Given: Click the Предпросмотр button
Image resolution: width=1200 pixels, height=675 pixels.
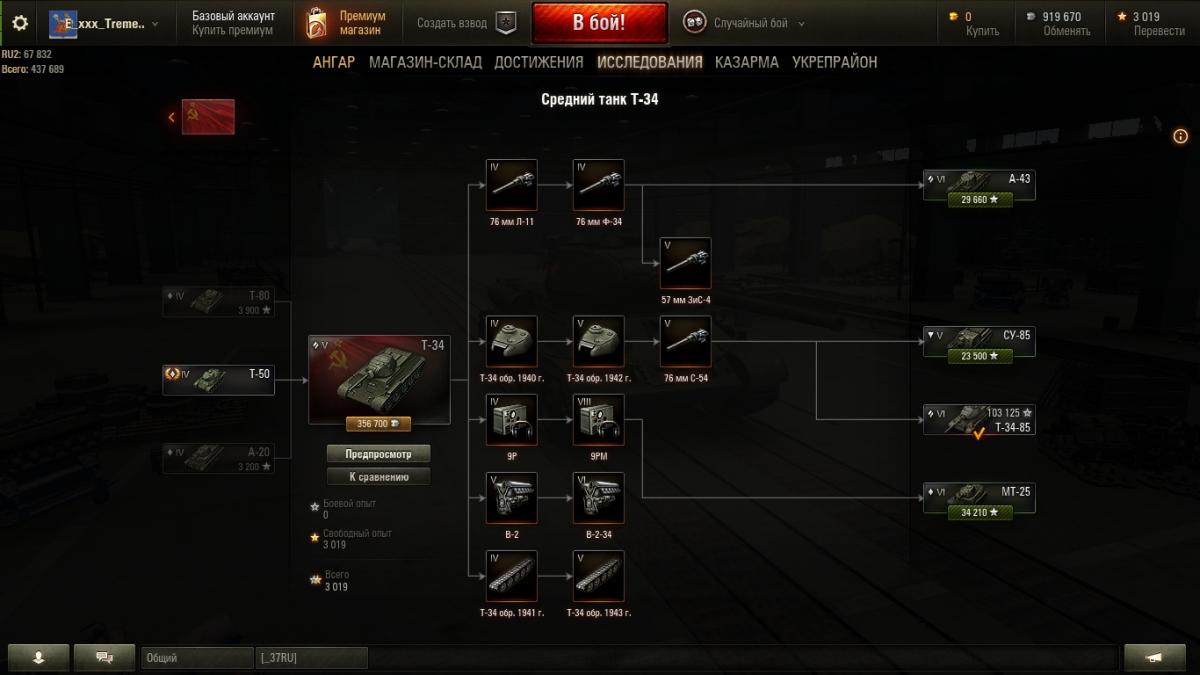Looking at the screenshot, I should (379, 454).
